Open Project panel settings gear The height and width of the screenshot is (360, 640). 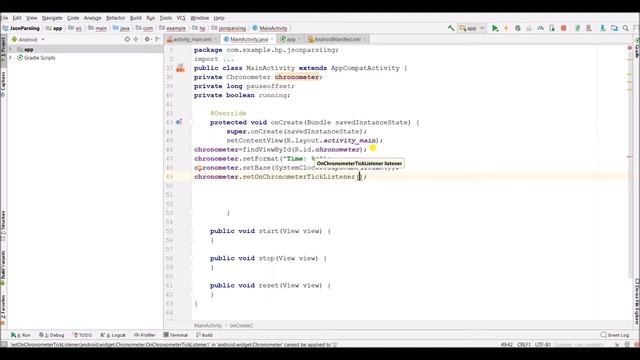tap(147, 39)
